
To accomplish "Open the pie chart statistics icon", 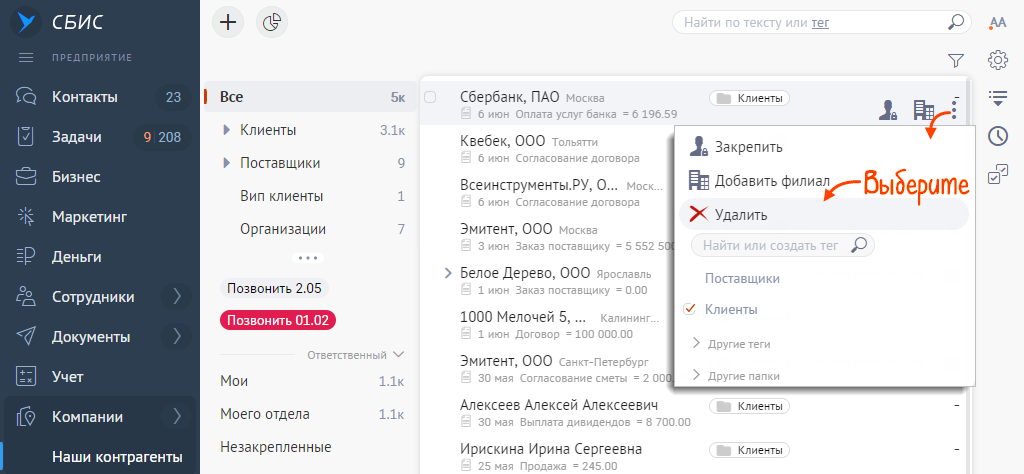I will coord(272,22).
